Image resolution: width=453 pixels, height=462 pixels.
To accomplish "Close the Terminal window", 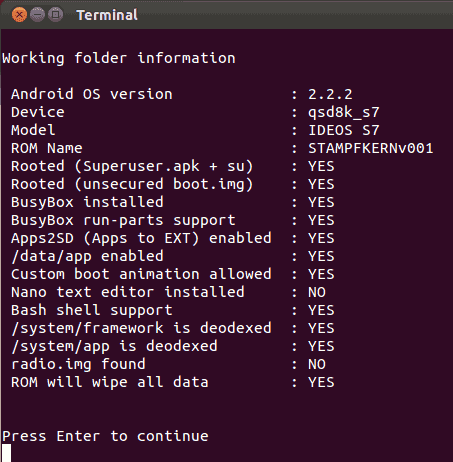I will [x=19, y=15].
